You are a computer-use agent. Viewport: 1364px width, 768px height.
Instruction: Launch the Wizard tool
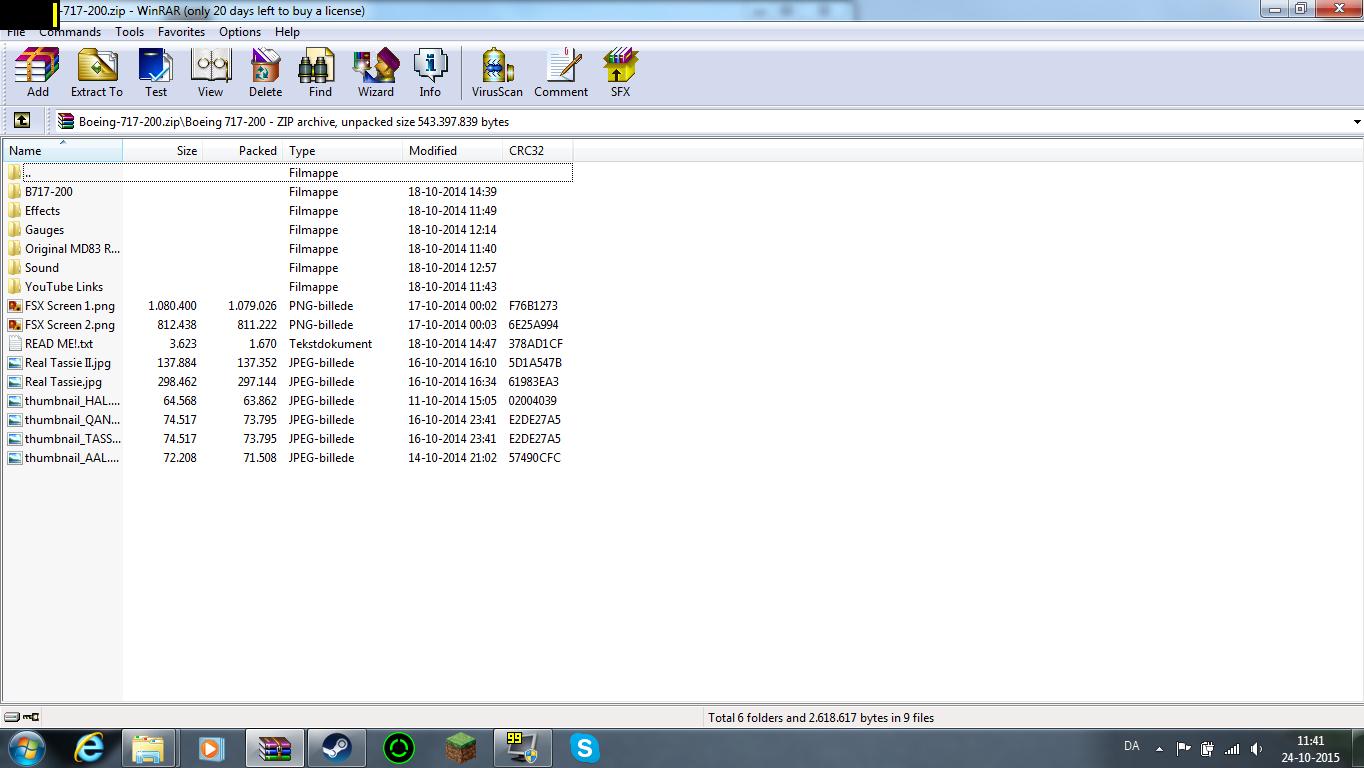[376, 74]
